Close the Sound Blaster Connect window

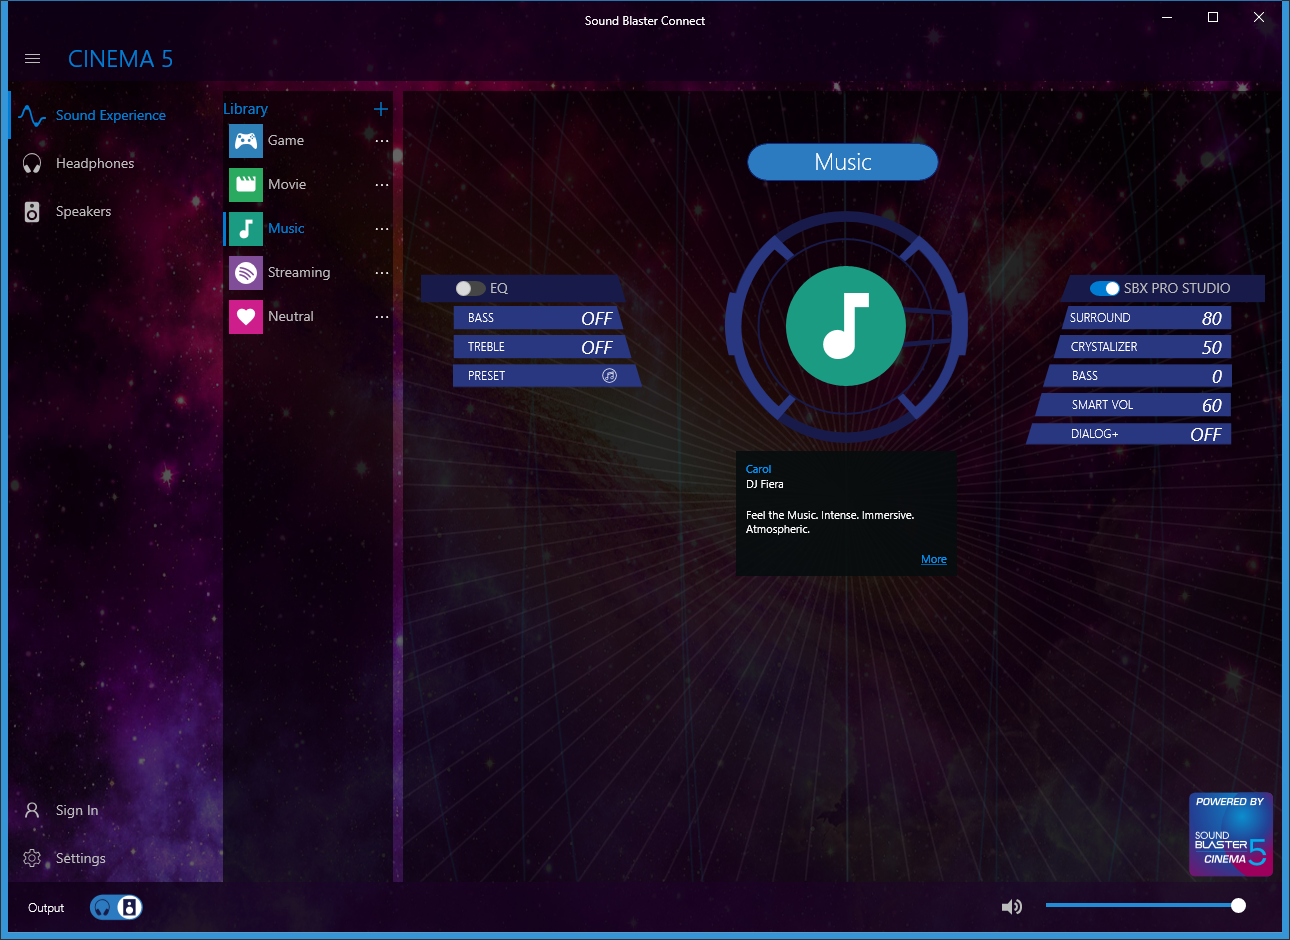pyautogui.click(x=1259, y=17)
